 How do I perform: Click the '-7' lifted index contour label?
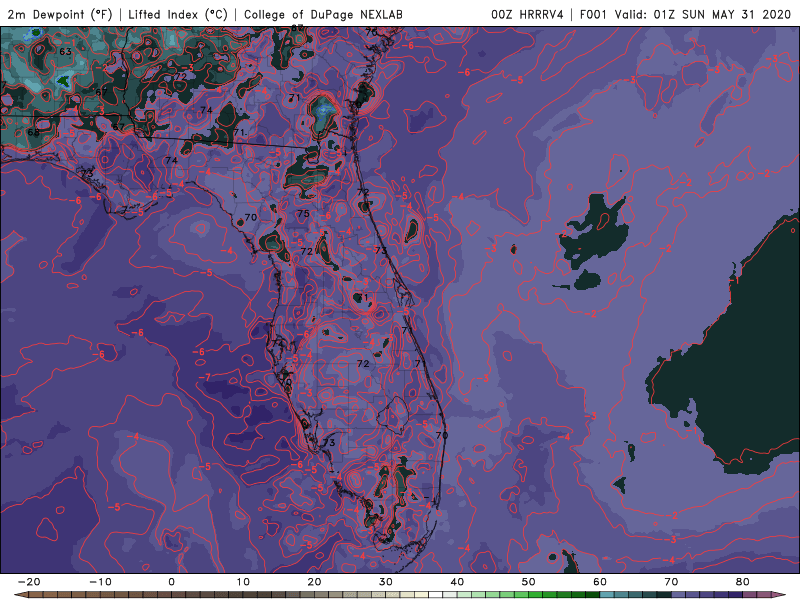pos(204,377)
